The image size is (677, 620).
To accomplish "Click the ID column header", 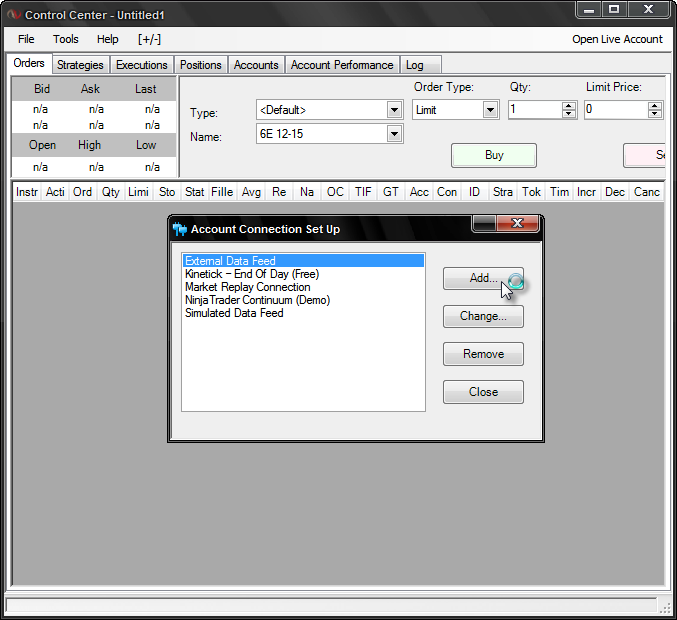I will [474, 192].
